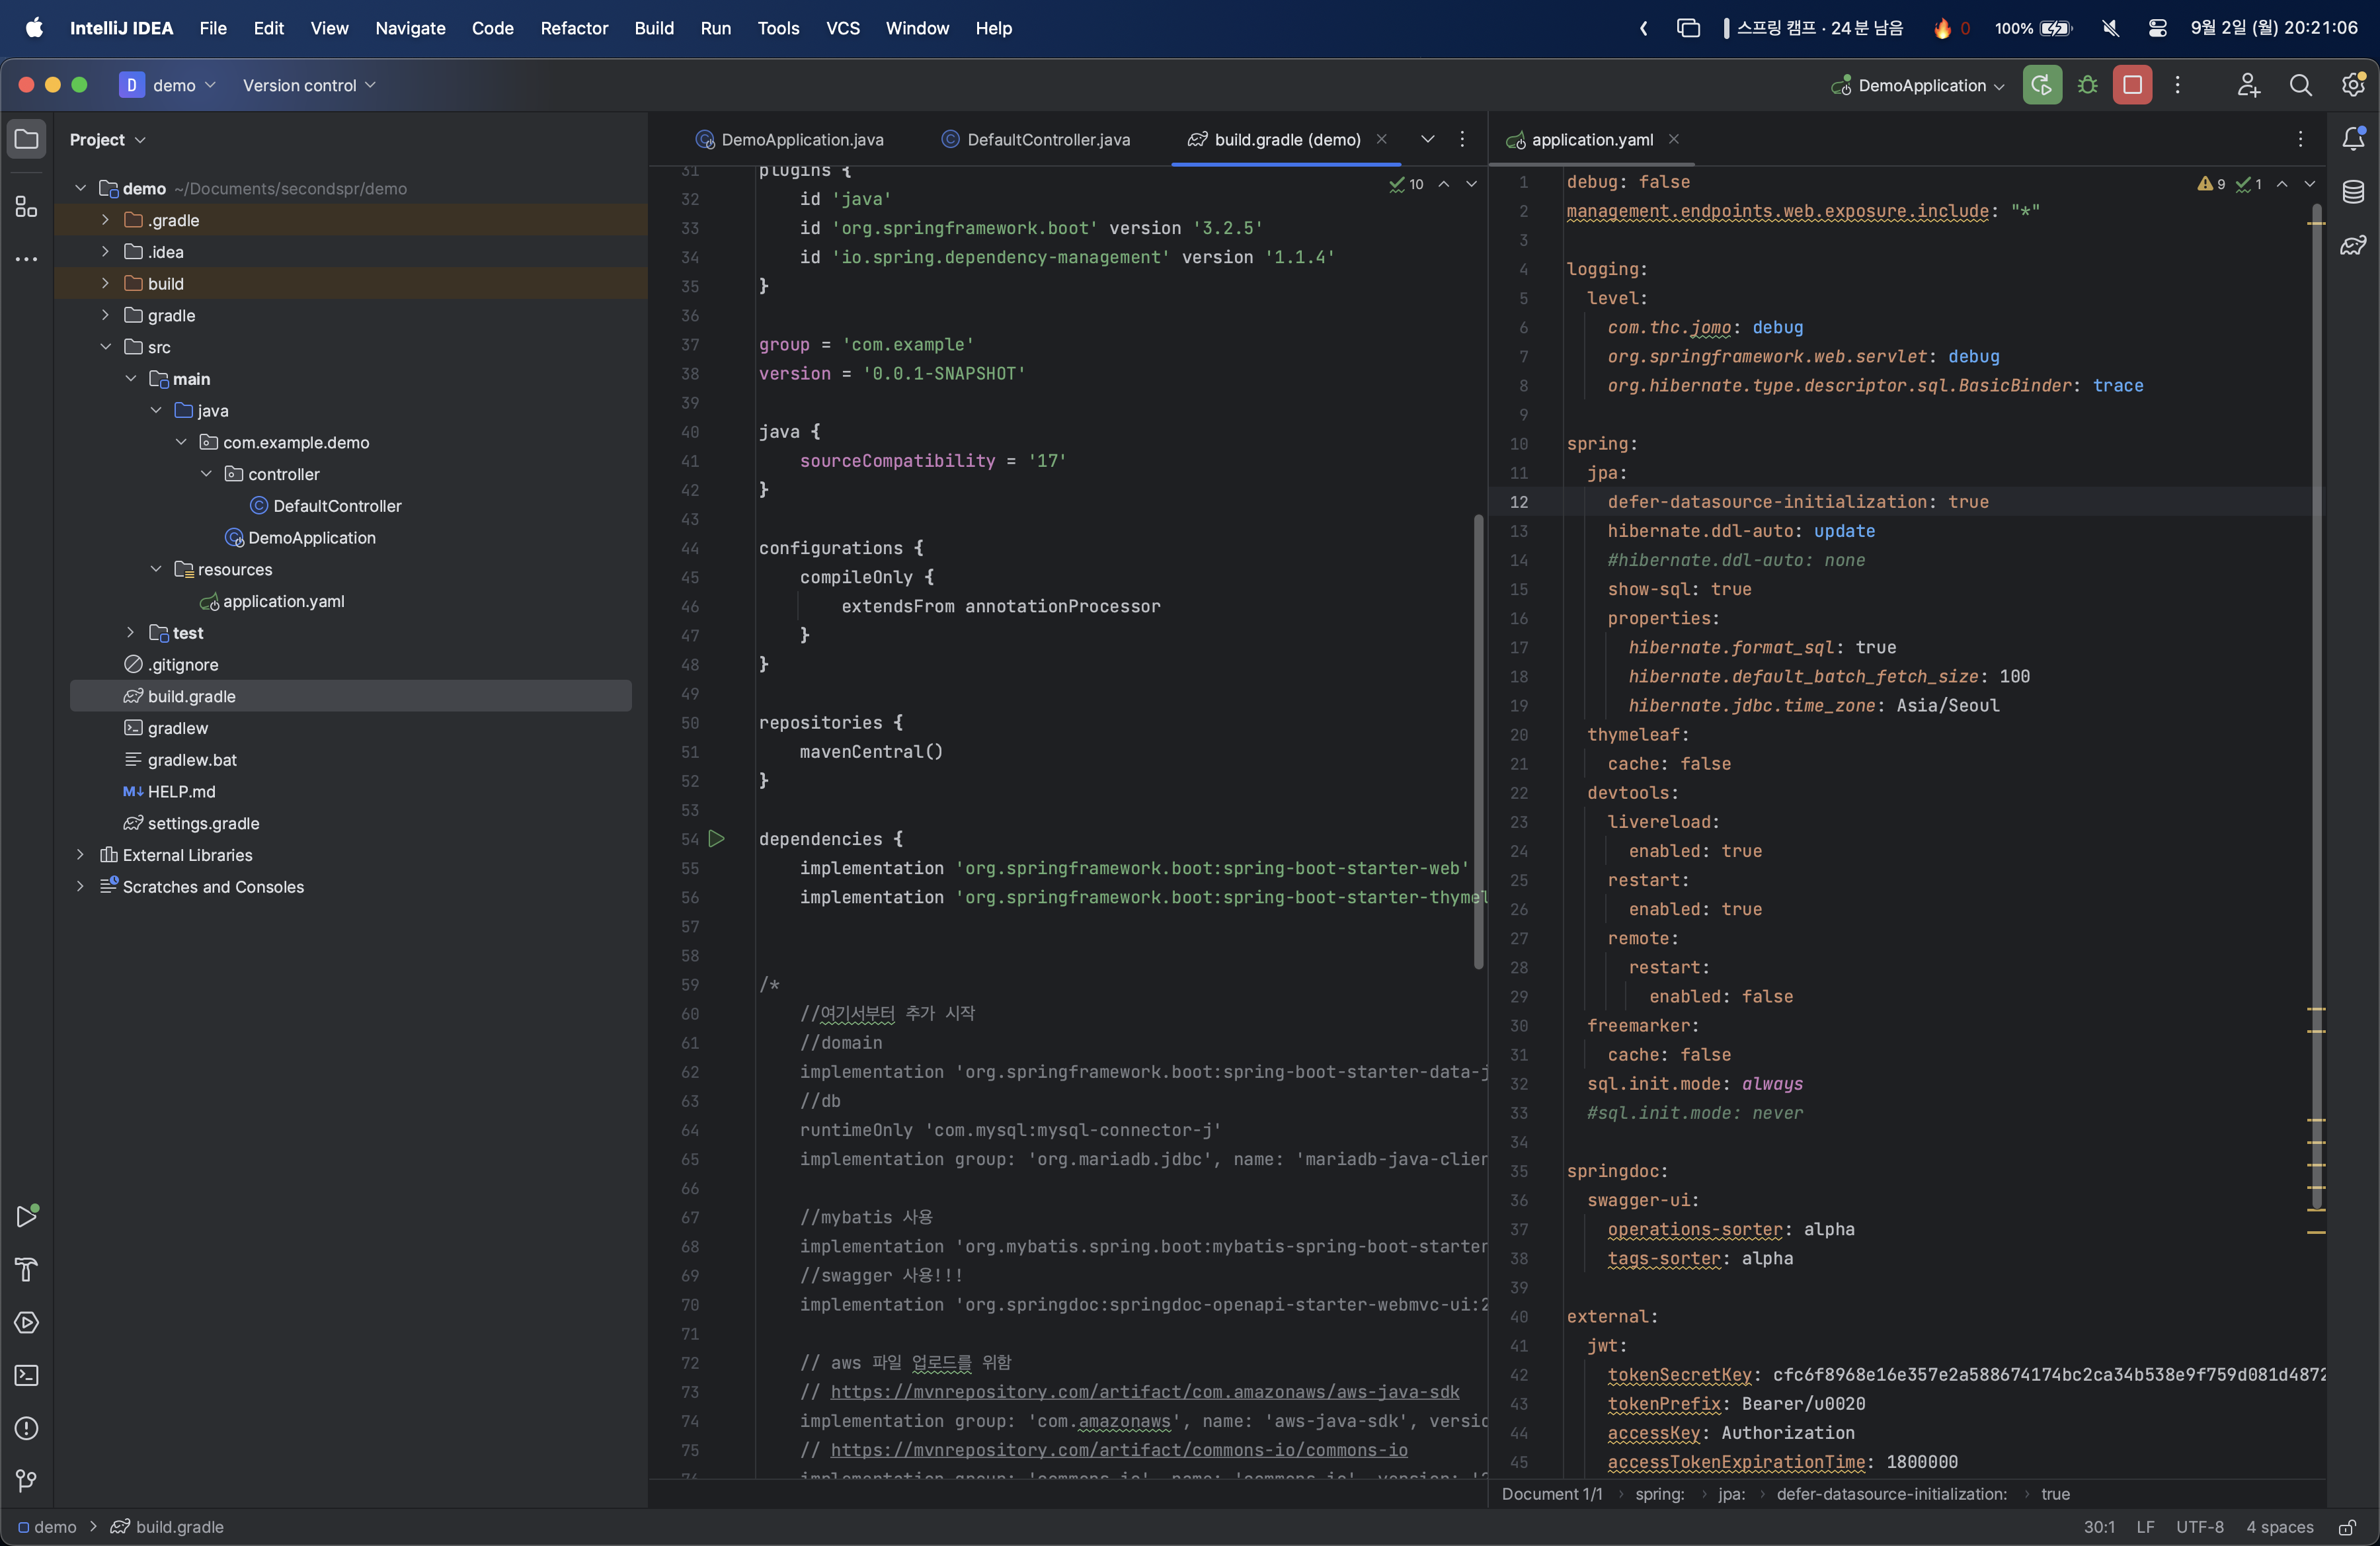This screenshot has width=2380, height=1546.
Task: Open the Structure tool window icon
Action: click(x=27, y=207)
